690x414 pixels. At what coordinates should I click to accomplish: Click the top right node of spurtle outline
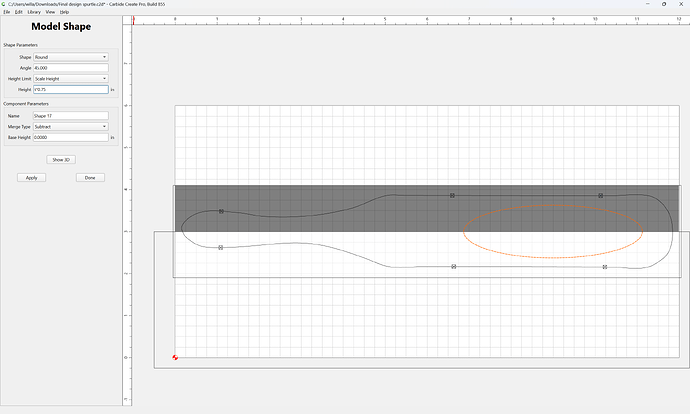[x=601, y=195]
